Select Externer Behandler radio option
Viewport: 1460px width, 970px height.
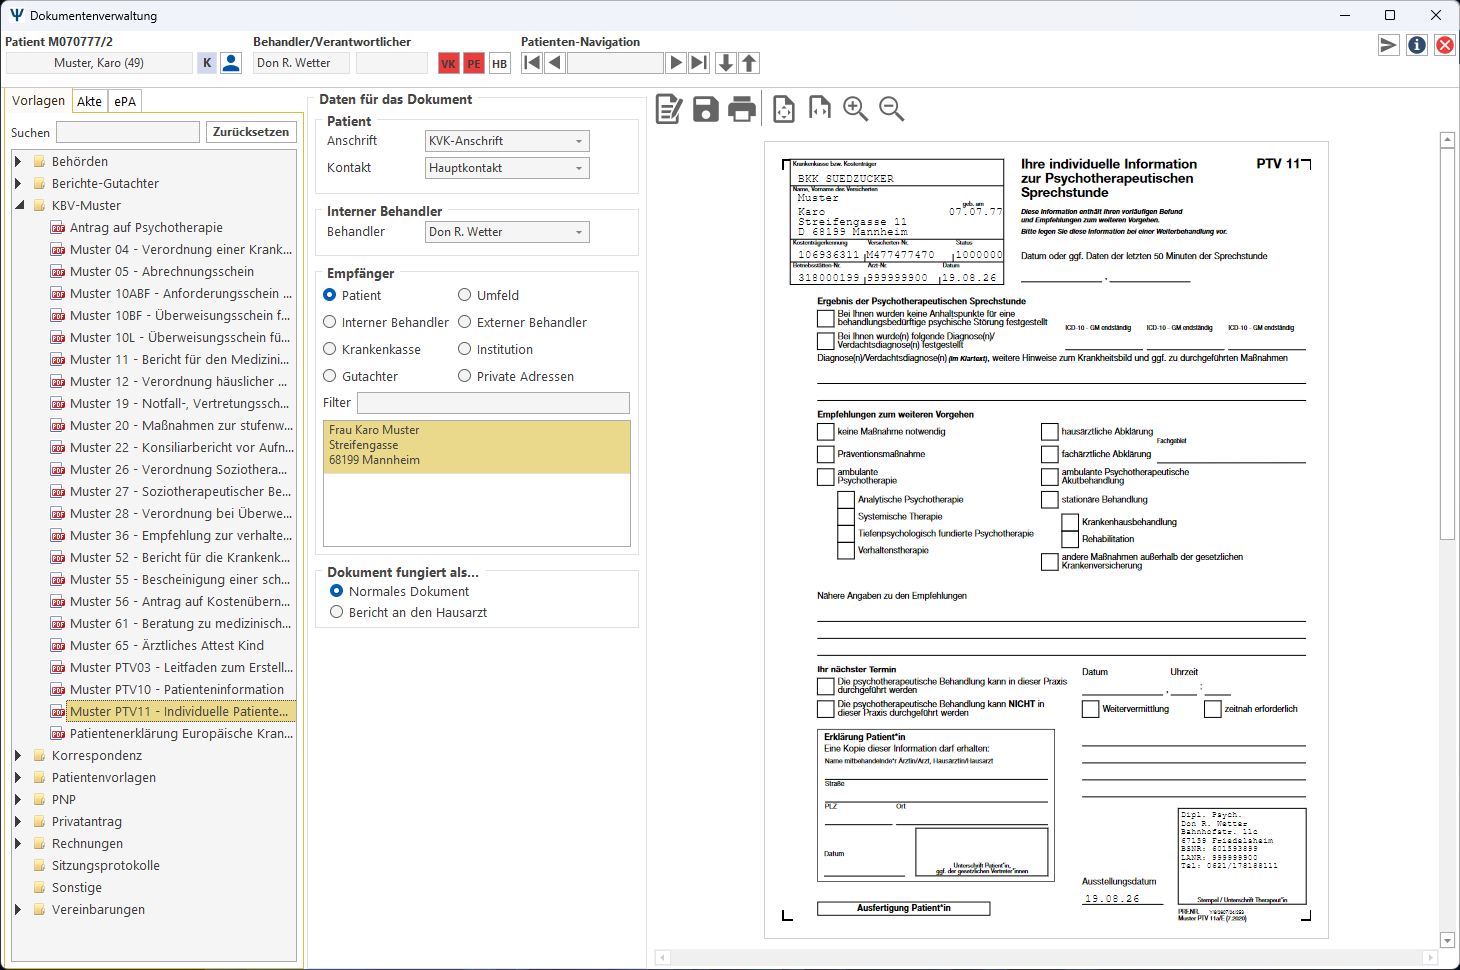(523, 322)
